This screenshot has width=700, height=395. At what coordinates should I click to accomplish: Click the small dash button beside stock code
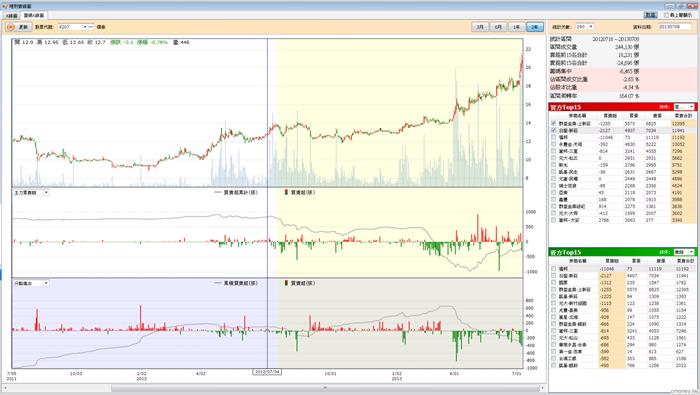pyautogui.click(x=91, y=27)
